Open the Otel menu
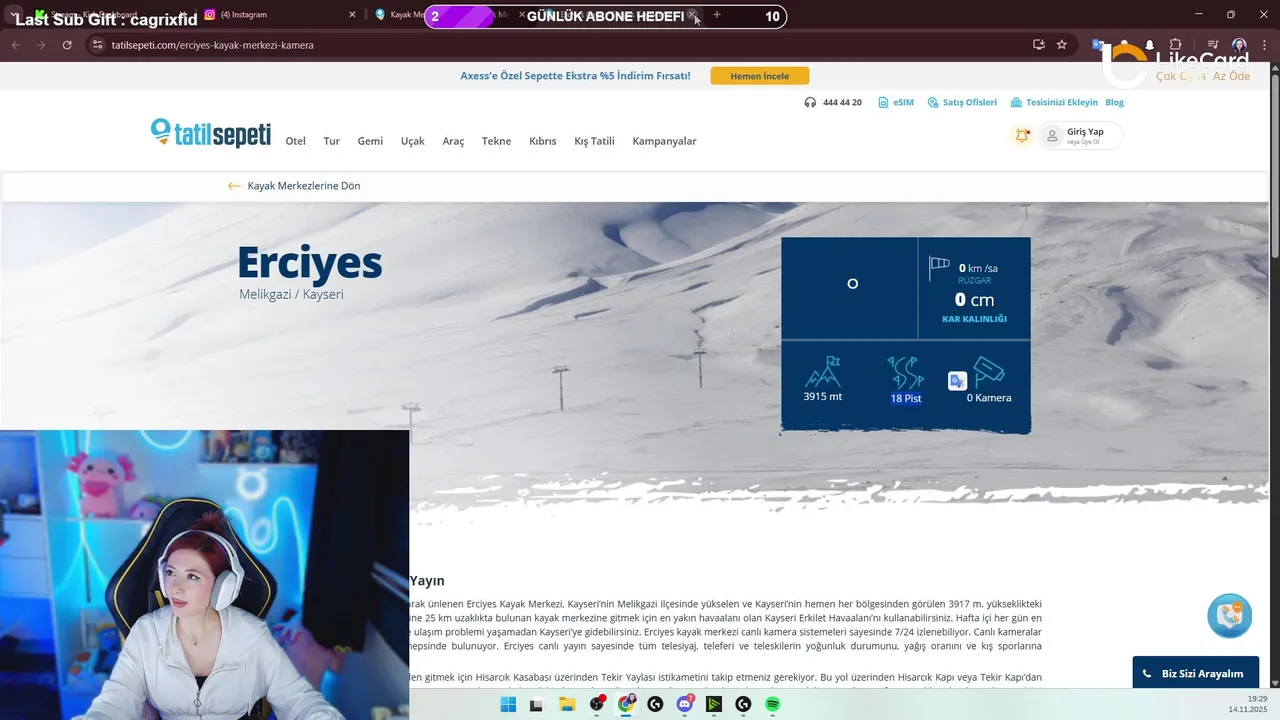 point(295,141)
